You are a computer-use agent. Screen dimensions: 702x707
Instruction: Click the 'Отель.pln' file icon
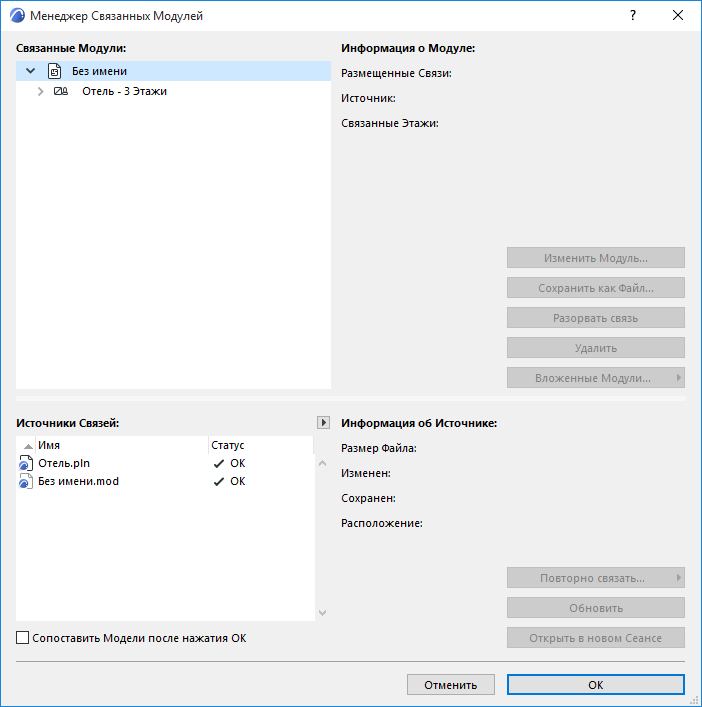point(26,464)
